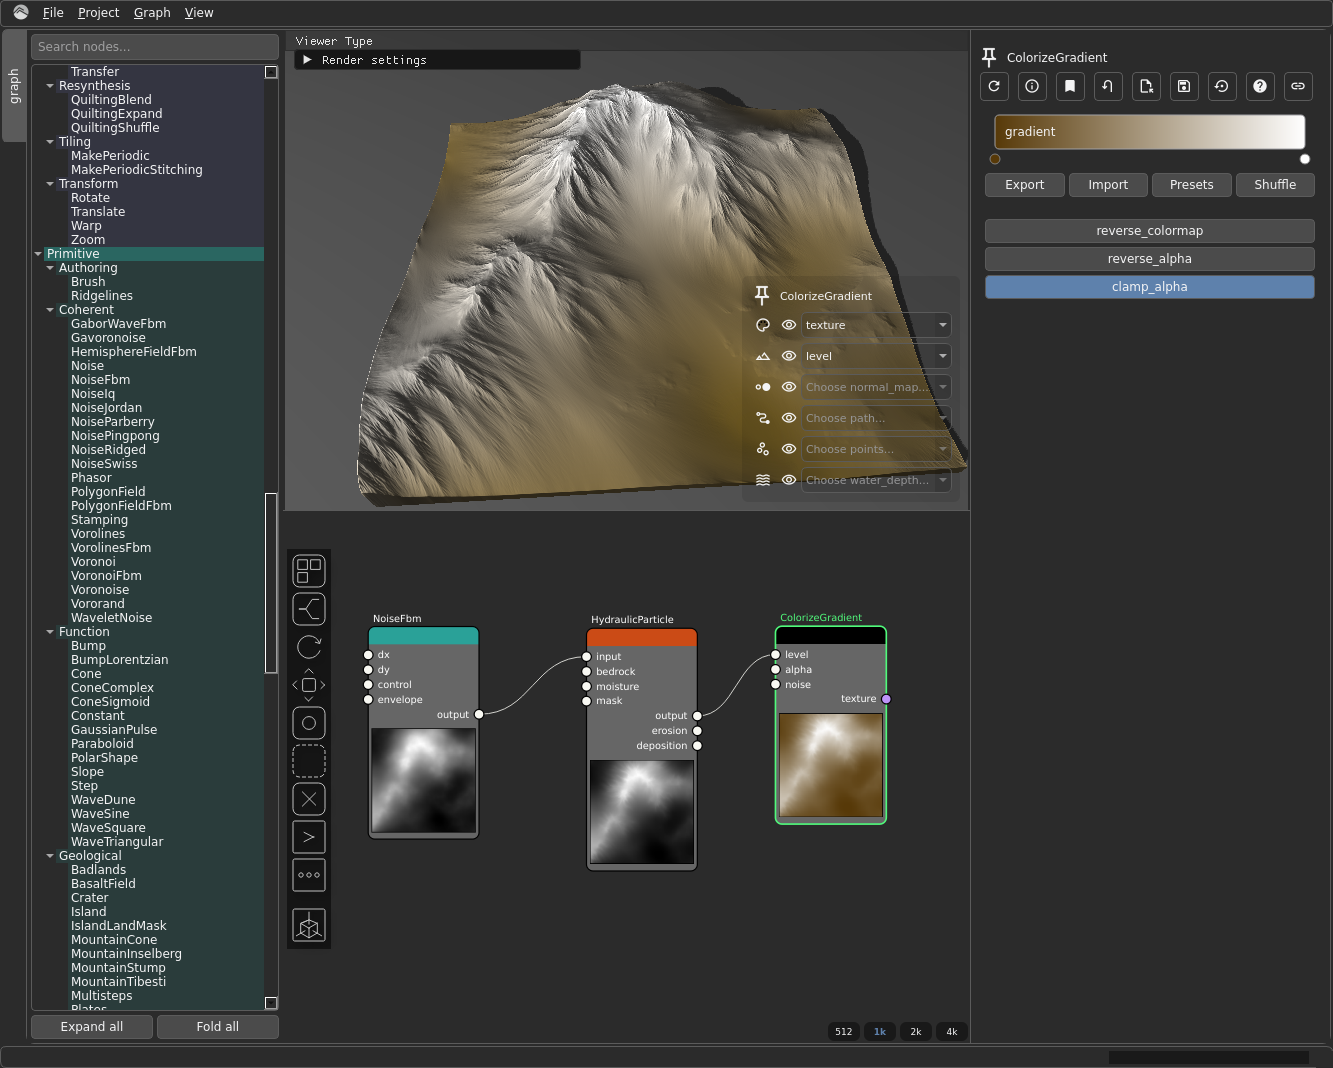
Task: Open the level dropdown in viewer overlay
Action: (876, 356)
